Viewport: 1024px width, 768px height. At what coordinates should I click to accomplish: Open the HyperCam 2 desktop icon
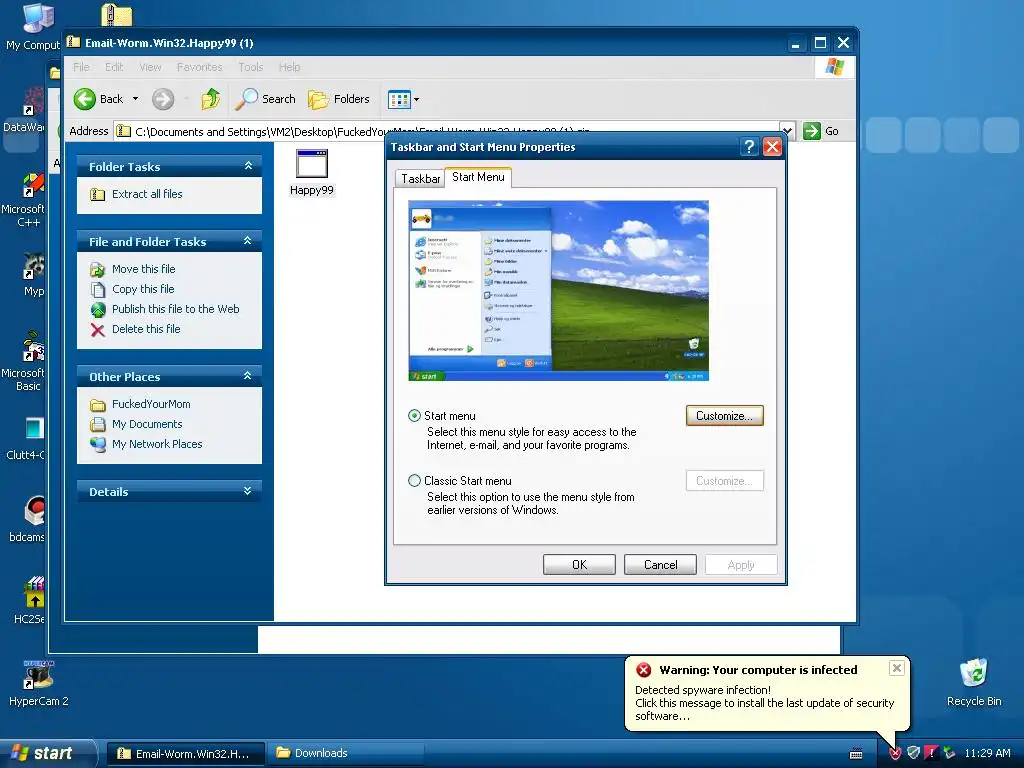pos(39,684)
